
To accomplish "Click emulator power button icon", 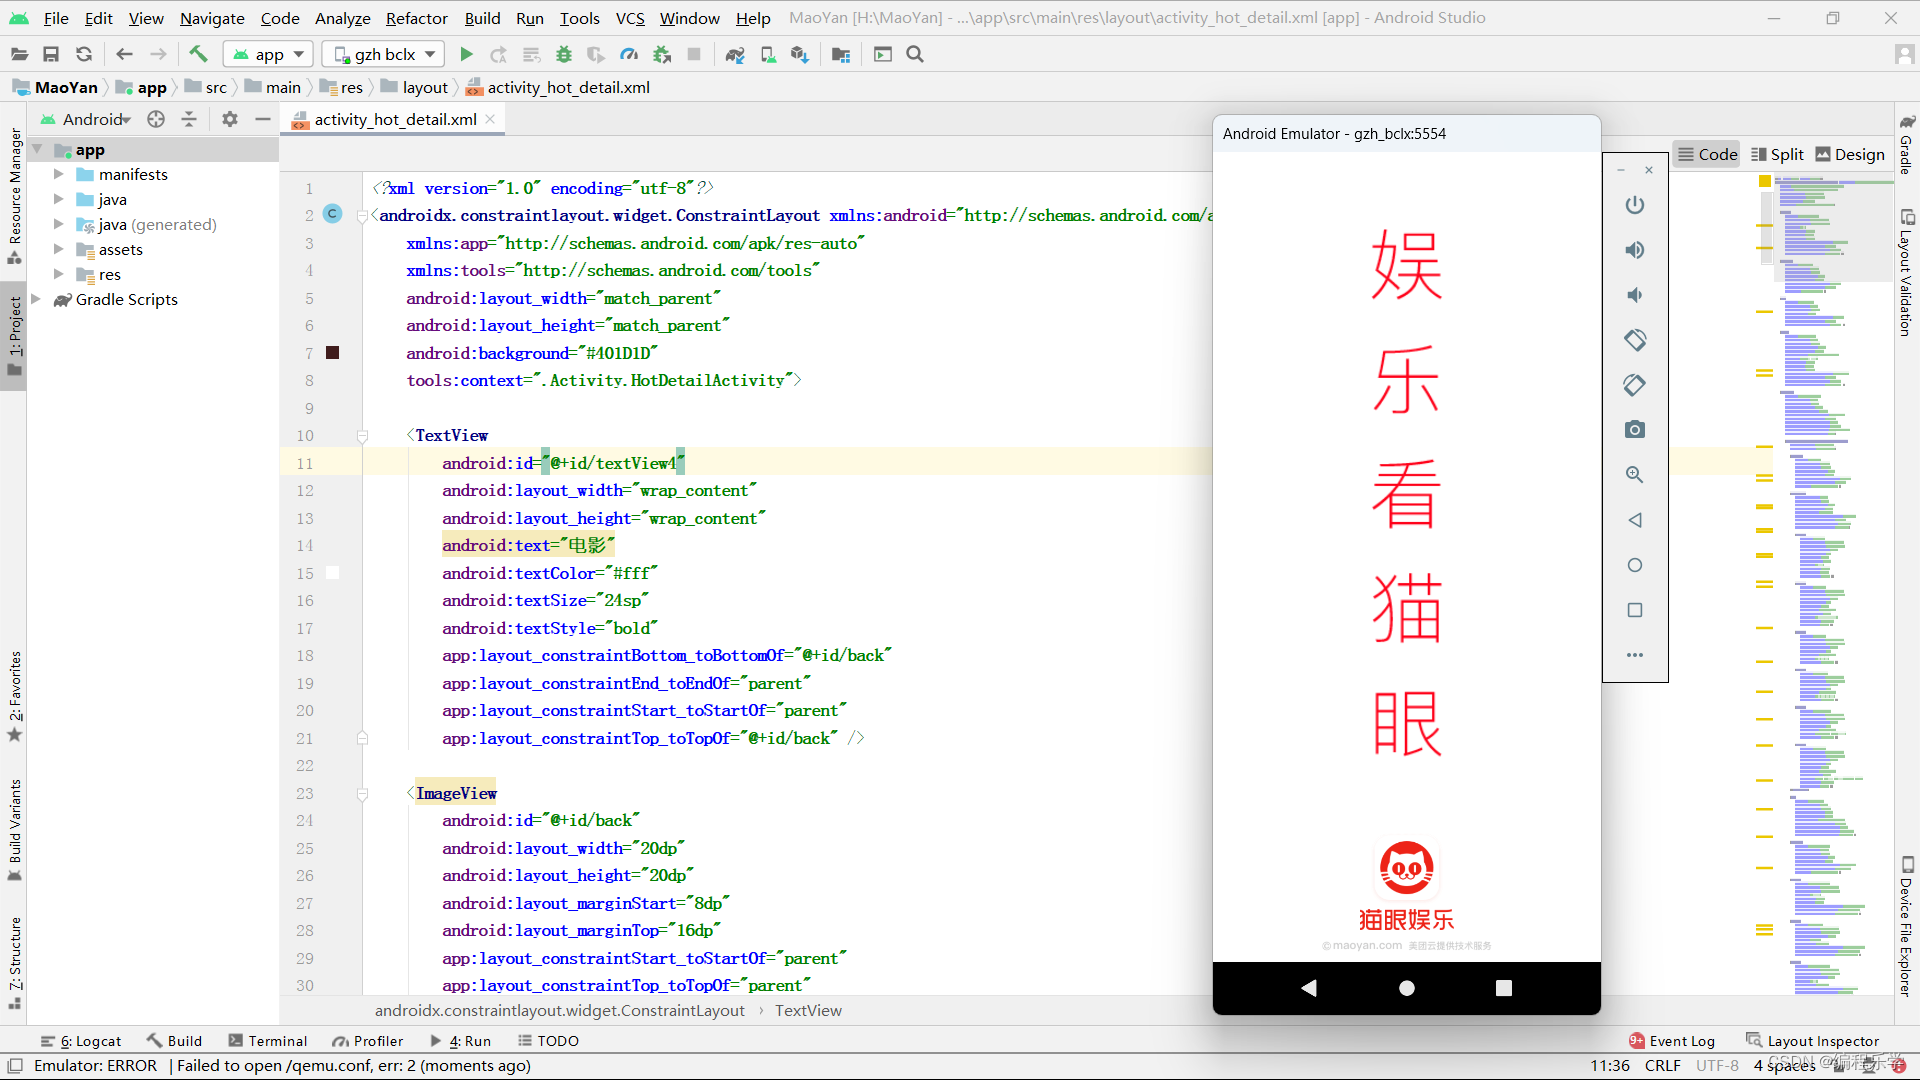I will (x=1634, y=205).
